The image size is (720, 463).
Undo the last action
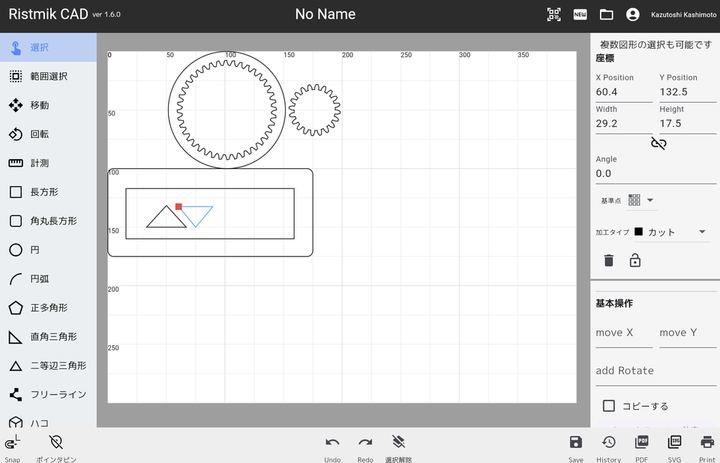[332, 448]
